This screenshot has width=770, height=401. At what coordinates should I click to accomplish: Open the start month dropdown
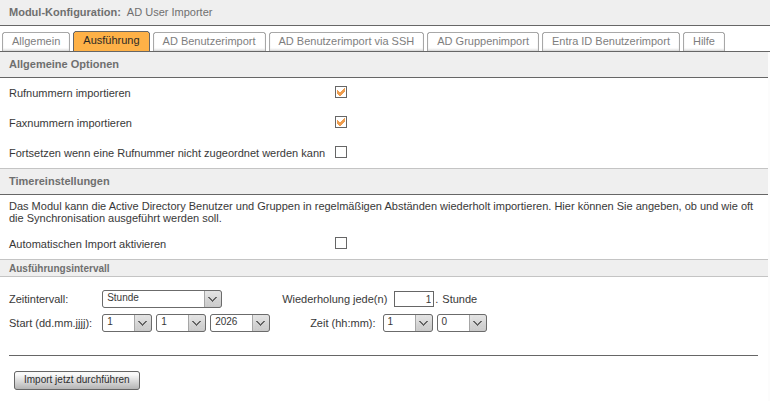(181, 322)
